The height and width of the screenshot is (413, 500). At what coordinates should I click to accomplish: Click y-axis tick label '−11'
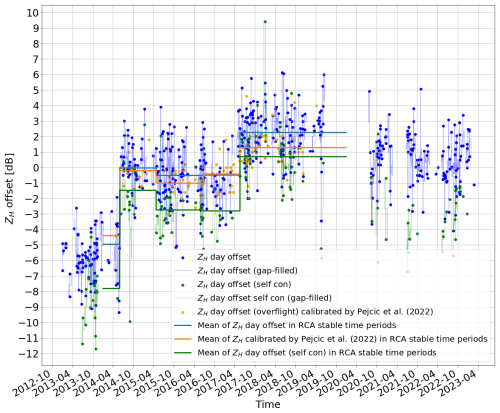[29, 338]
